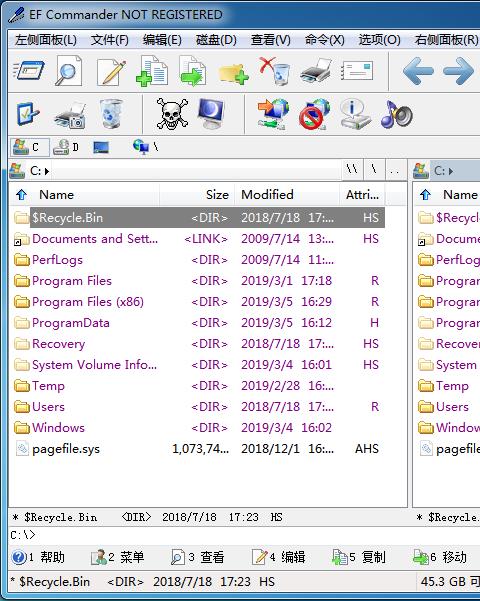Click the skull and crossbones icon

point(172,114)
